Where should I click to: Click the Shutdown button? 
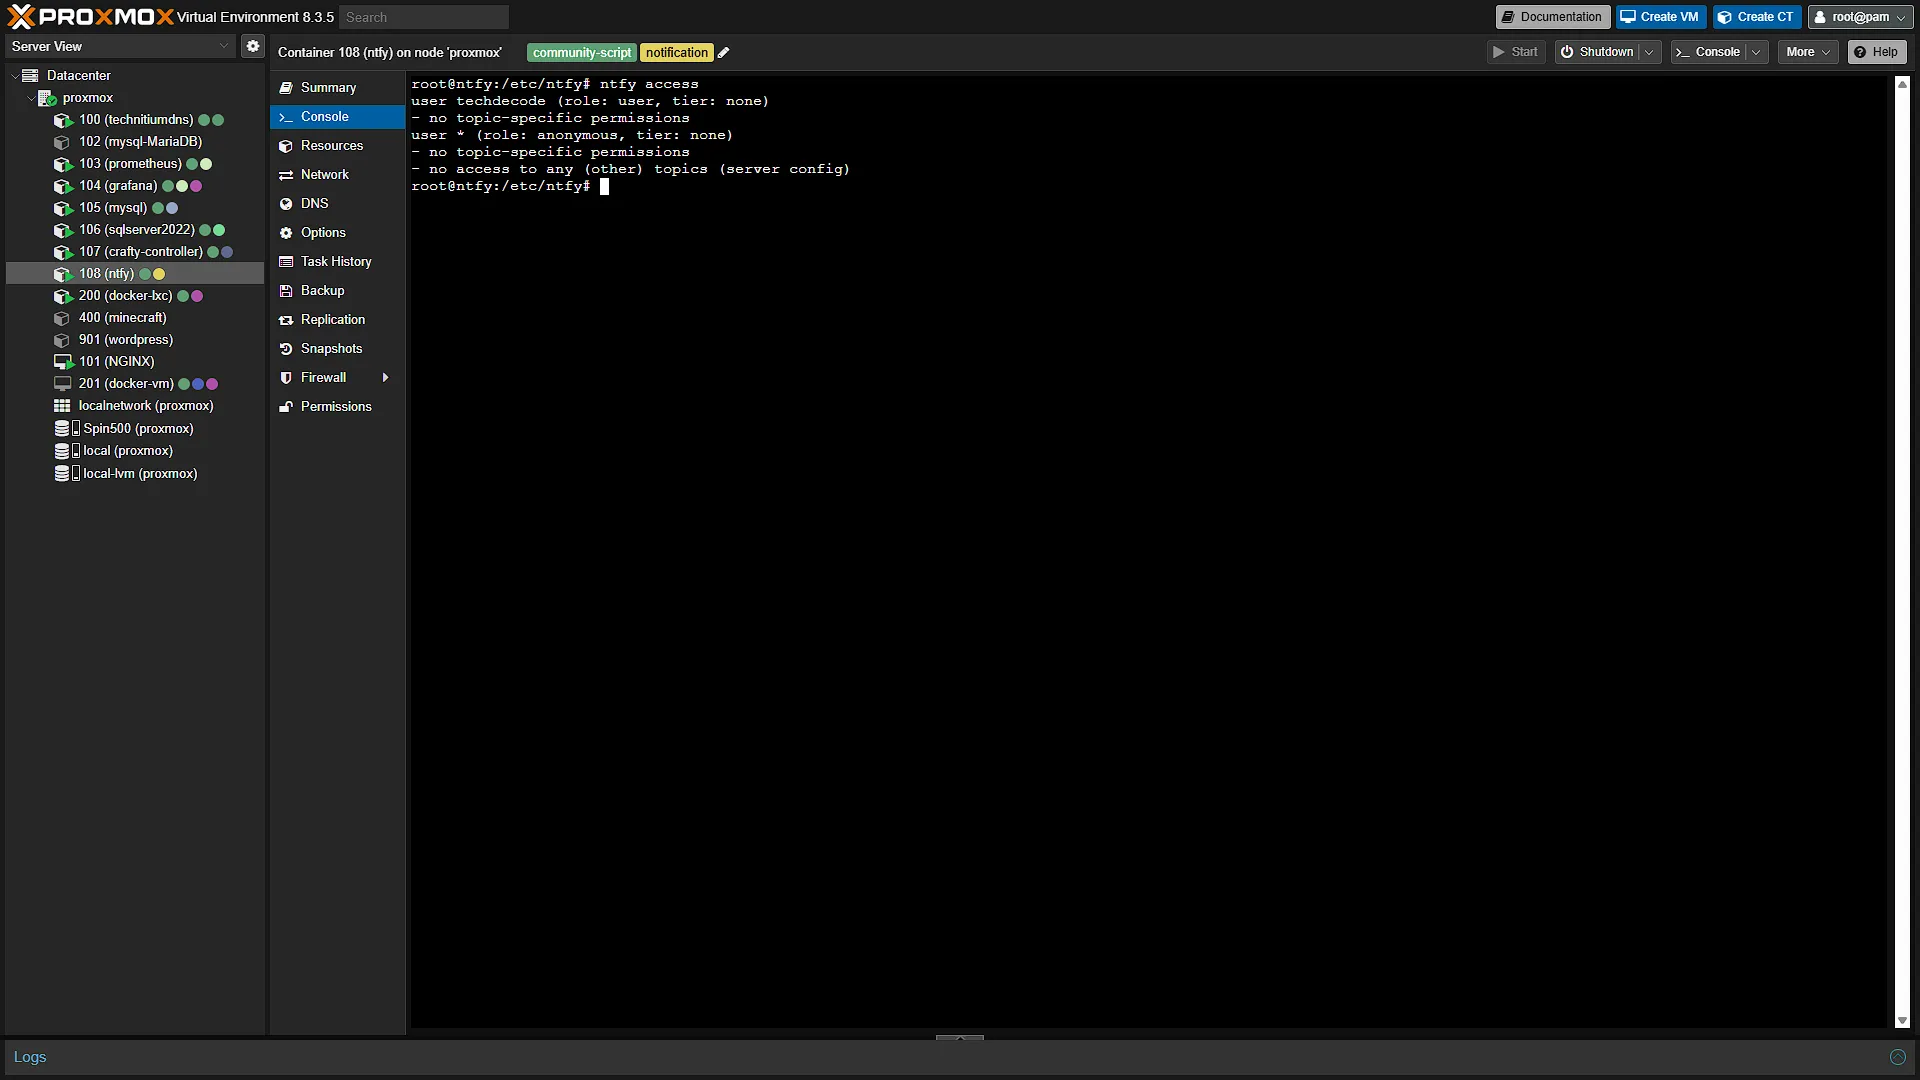pyautogui.click(x=1597, y=52)
